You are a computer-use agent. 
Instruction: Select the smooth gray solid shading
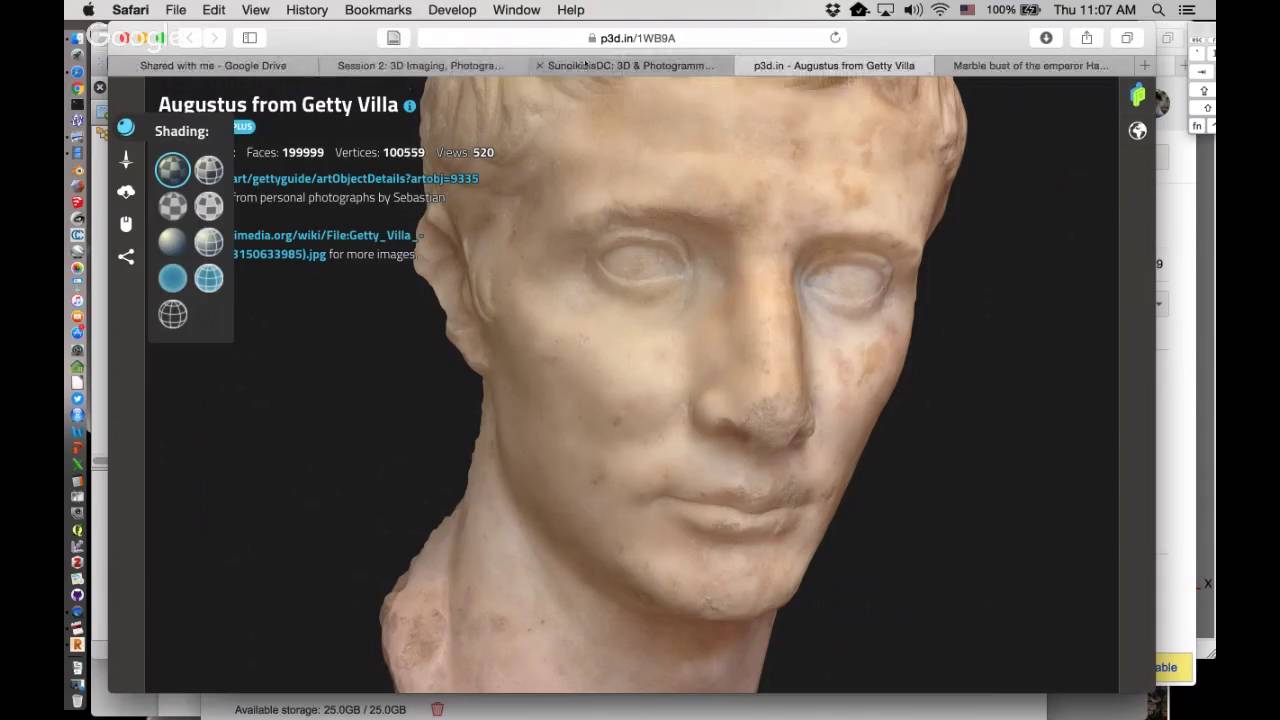click(x=173, y=242)
